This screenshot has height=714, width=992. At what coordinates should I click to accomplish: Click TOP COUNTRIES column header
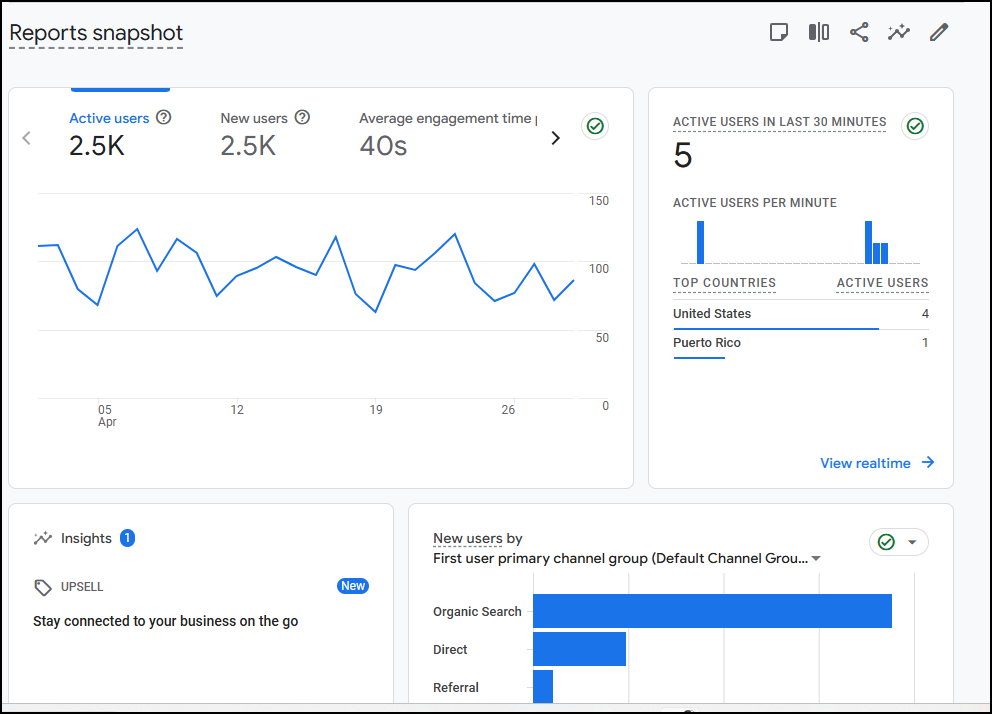724,283
